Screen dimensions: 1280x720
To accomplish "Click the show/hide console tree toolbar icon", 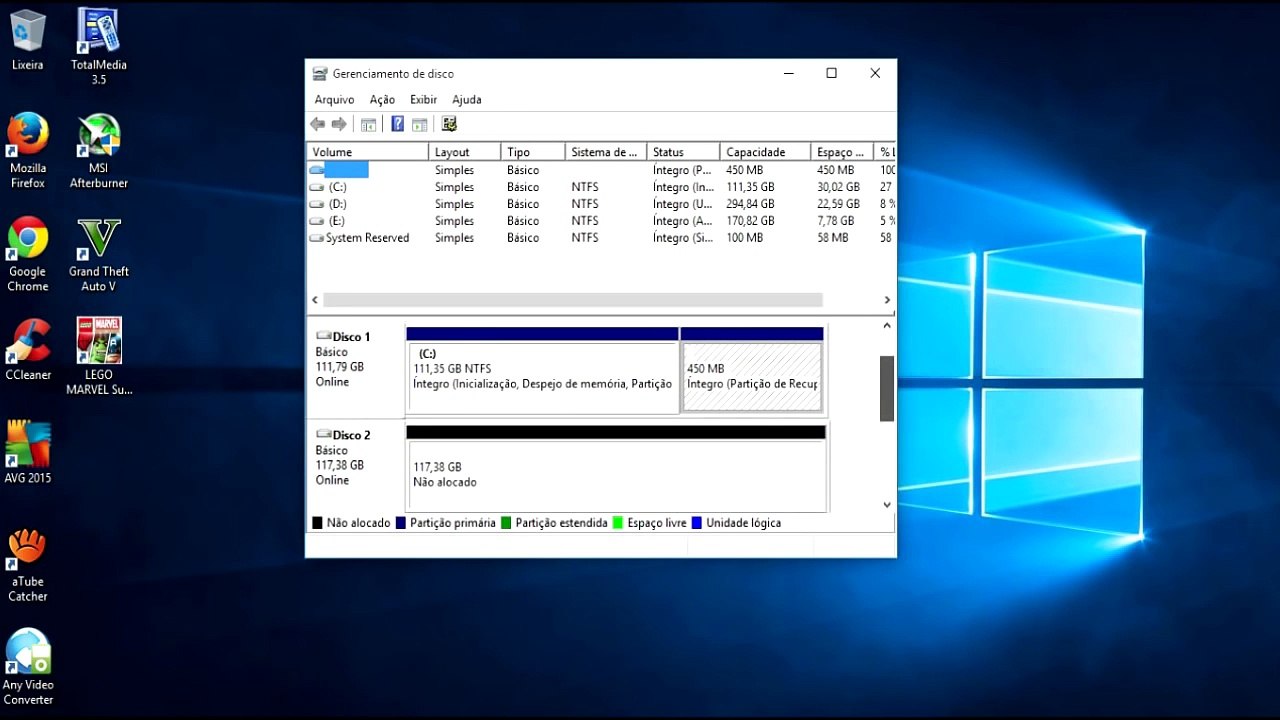I will (369, 124).
